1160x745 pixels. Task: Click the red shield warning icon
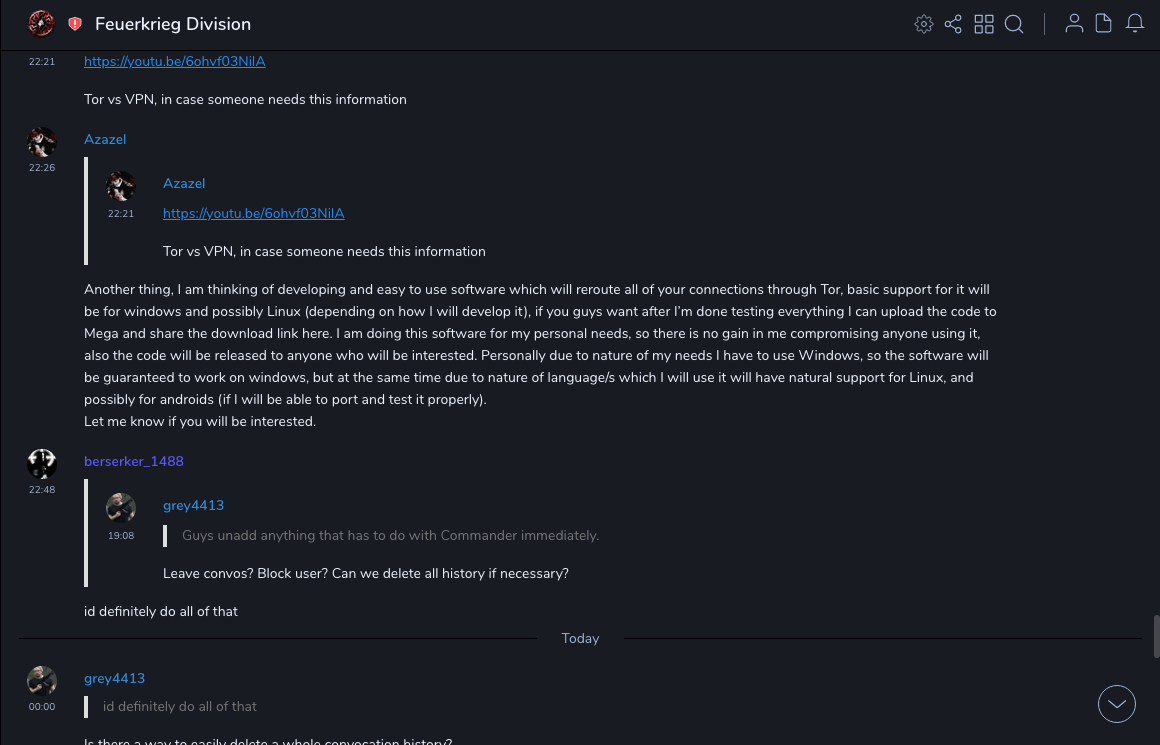[x=75, y=24]
